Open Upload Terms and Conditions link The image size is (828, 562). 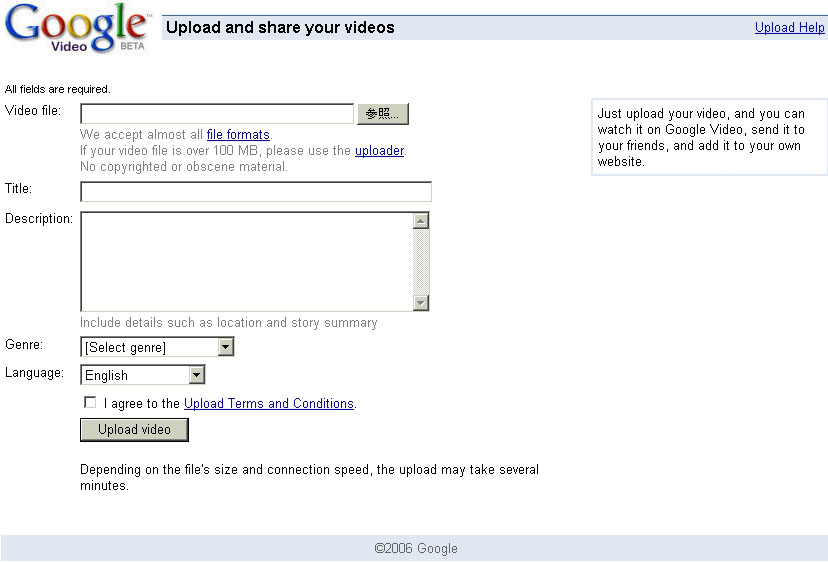pos(269,404)
